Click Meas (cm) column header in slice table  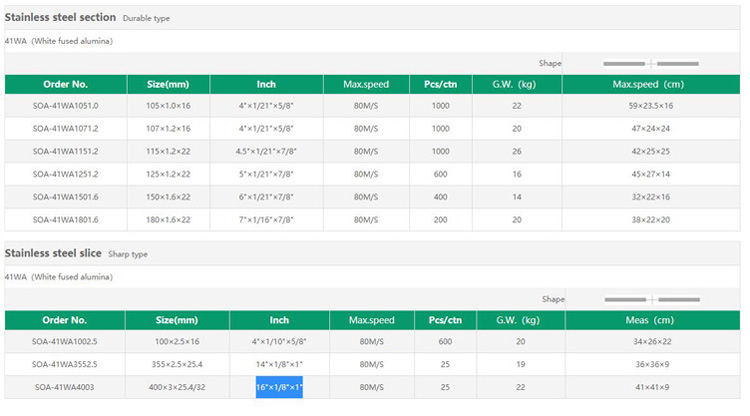click(x=651, y=320)
